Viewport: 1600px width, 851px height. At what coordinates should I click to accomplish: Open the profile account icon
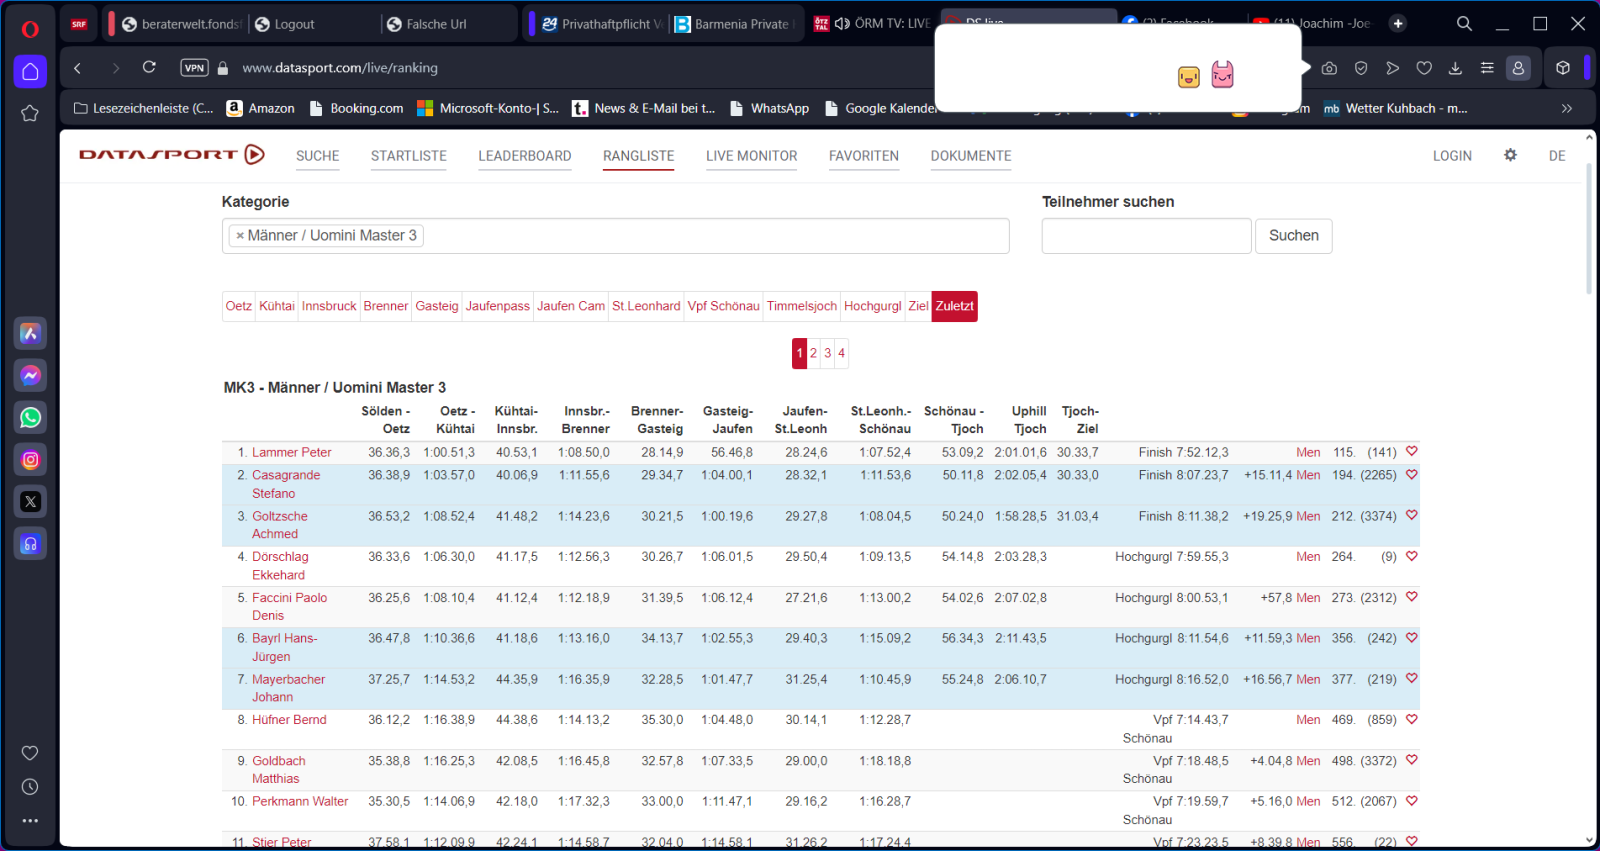(x=1518, y=68)
